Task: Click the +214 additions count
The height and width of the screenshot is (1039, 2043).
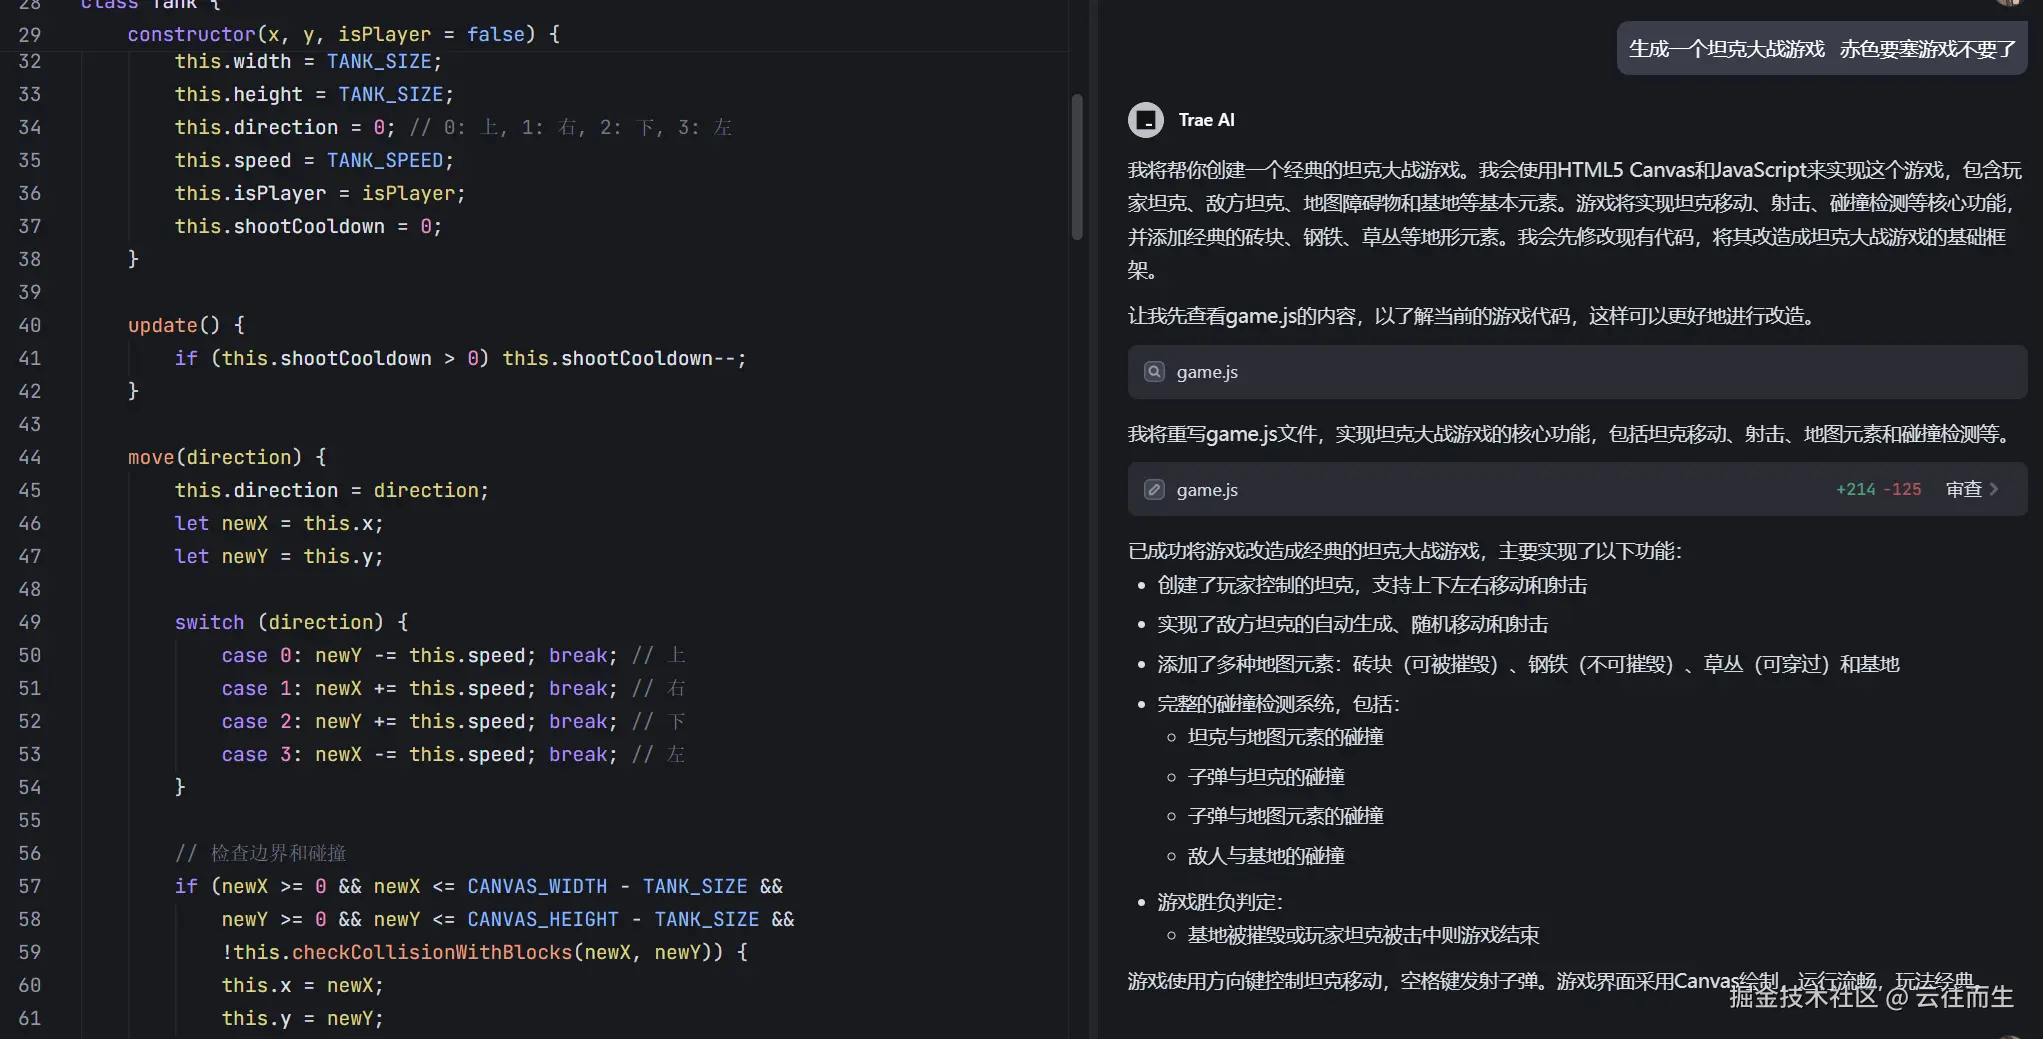Action: coord(1855,490)
